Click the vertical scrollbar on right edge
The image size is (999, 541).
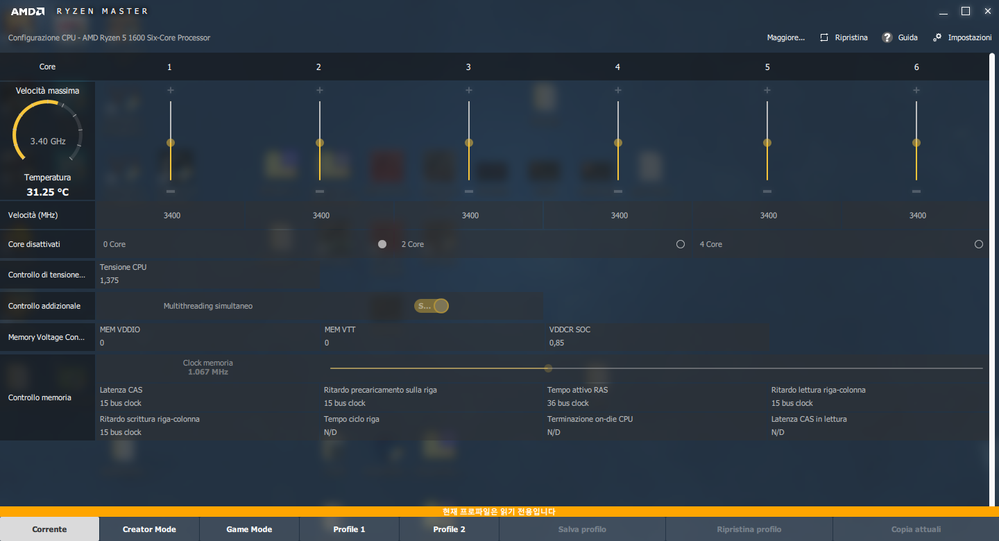click(991, 280)
